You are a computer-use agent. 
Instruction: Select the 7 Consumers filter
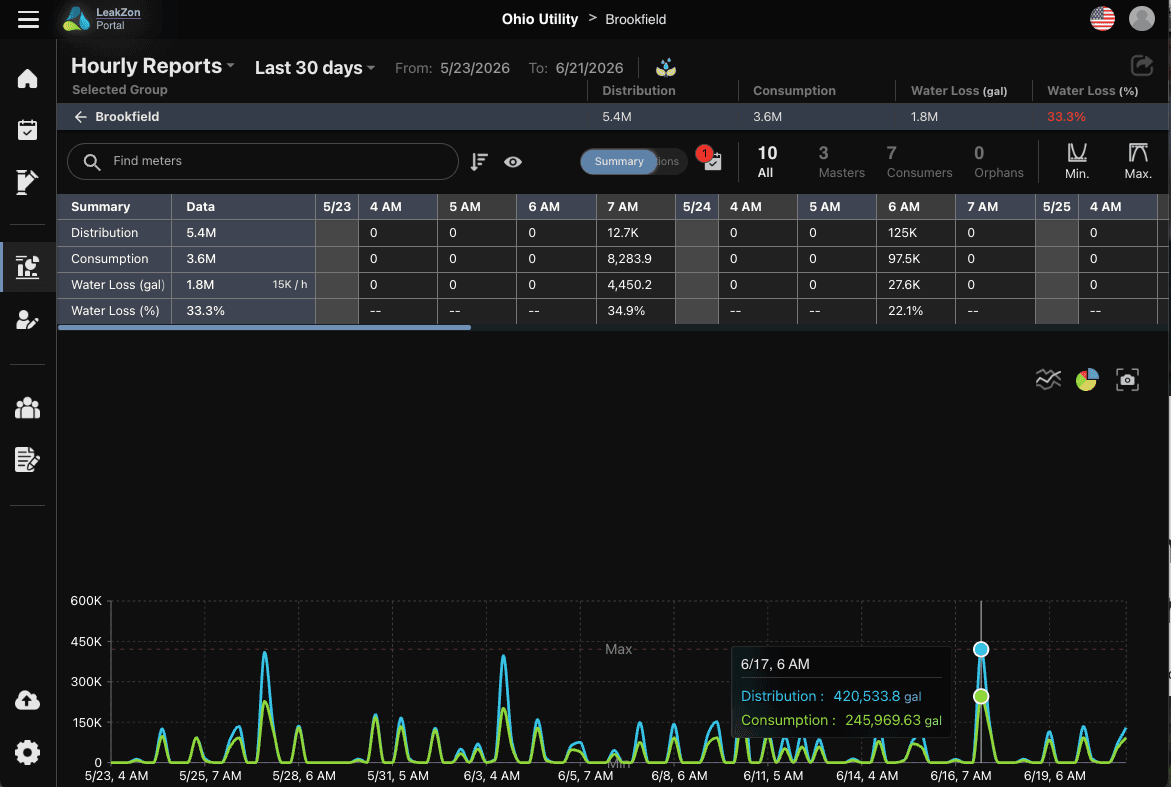(919, 161)
